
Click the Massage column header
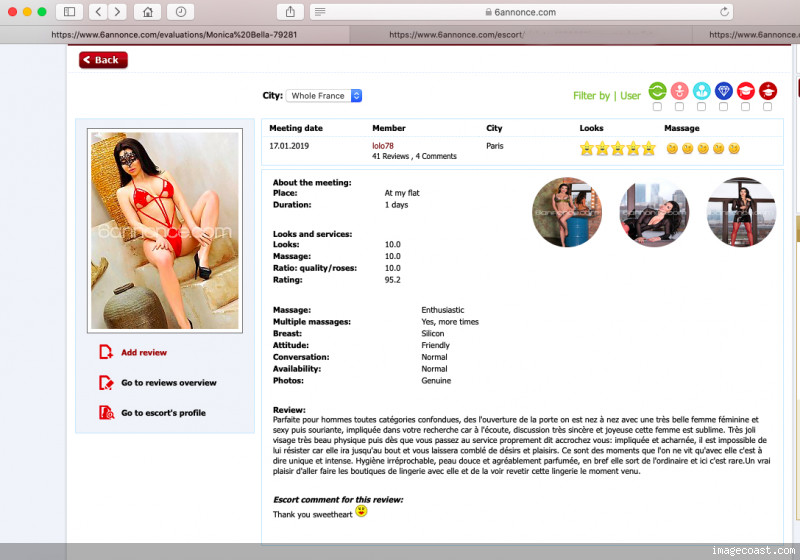[682, 128]
